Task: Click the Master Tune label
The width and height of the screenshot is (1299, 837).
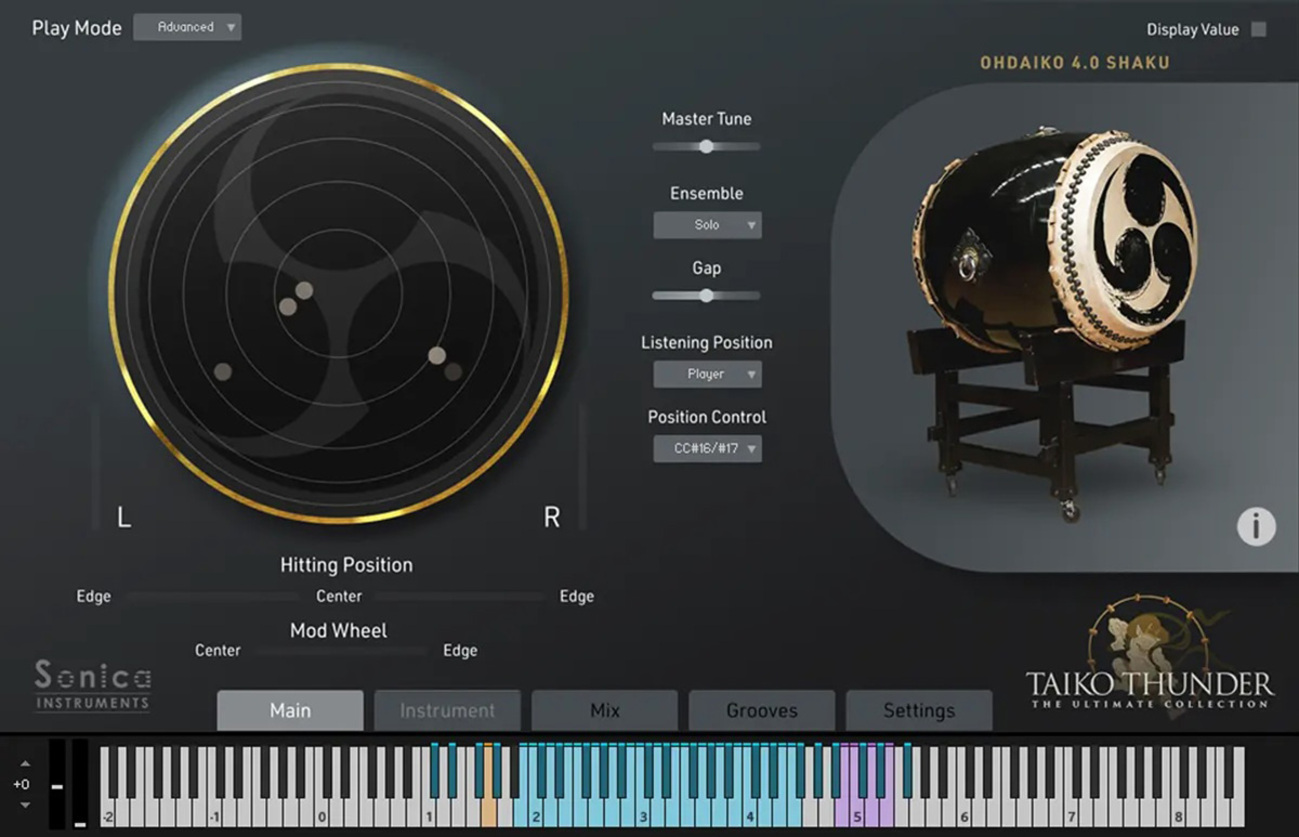Action: click(x=706, y=119)
